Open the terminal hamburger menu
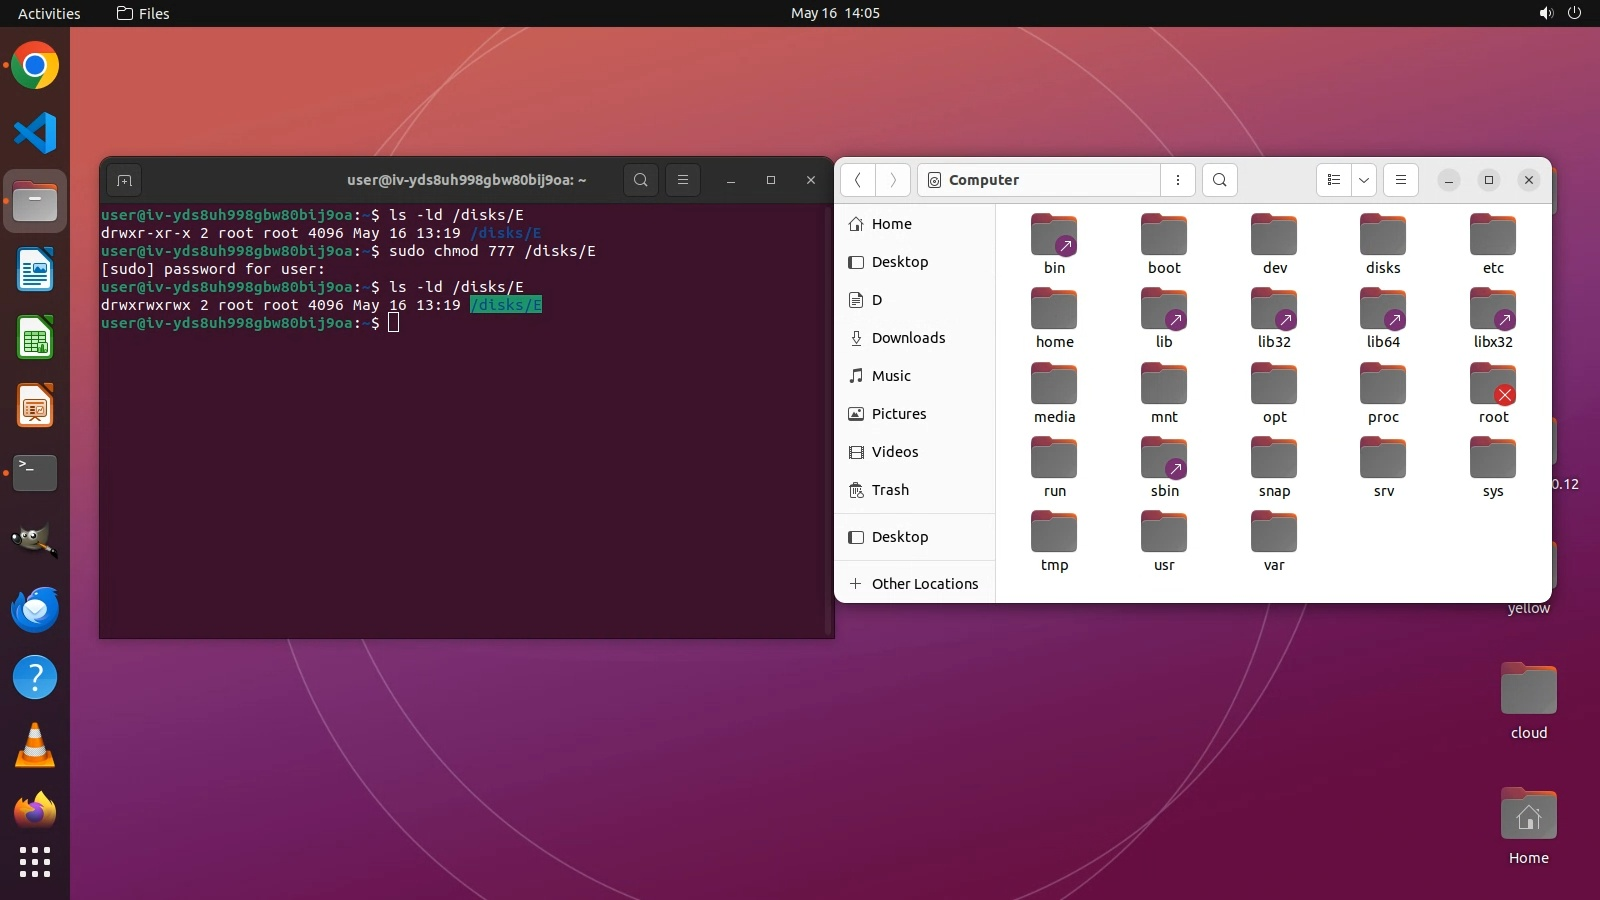The image size is (1600, 900). pos(683,180)
